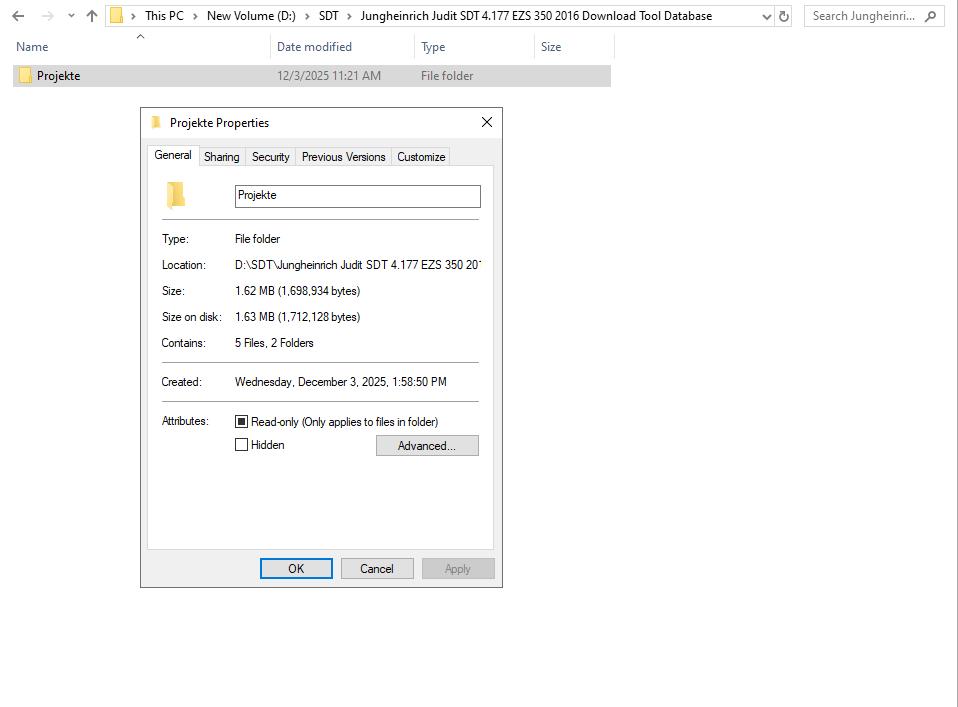
Task: Click the large folder icon in Properties
Action: click(175, 196)
